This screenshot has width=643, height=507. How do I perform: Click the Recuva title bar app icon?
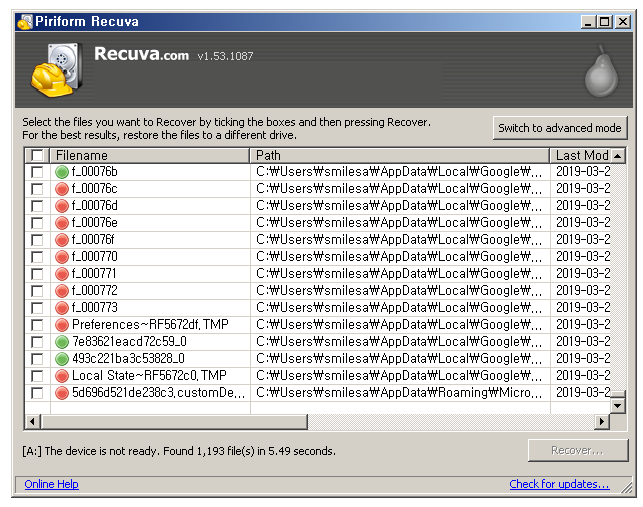pyautogui.click(x=25, y=22)
